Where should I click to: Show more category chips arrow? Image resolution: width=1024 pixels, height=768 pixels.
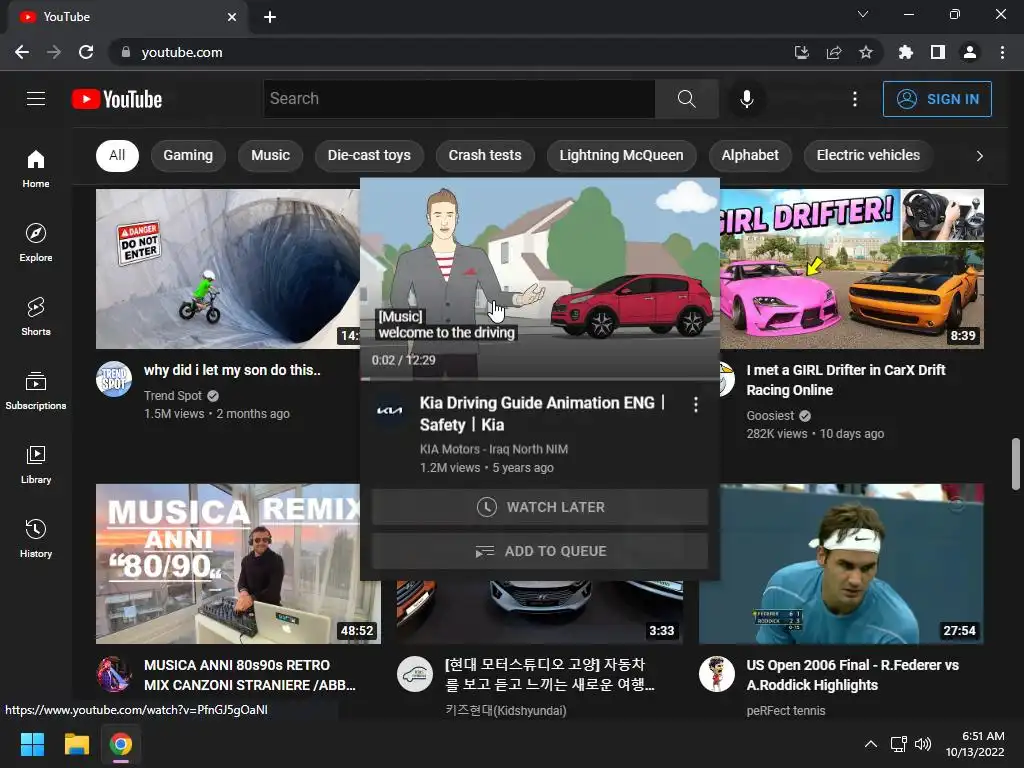point(979,155)
